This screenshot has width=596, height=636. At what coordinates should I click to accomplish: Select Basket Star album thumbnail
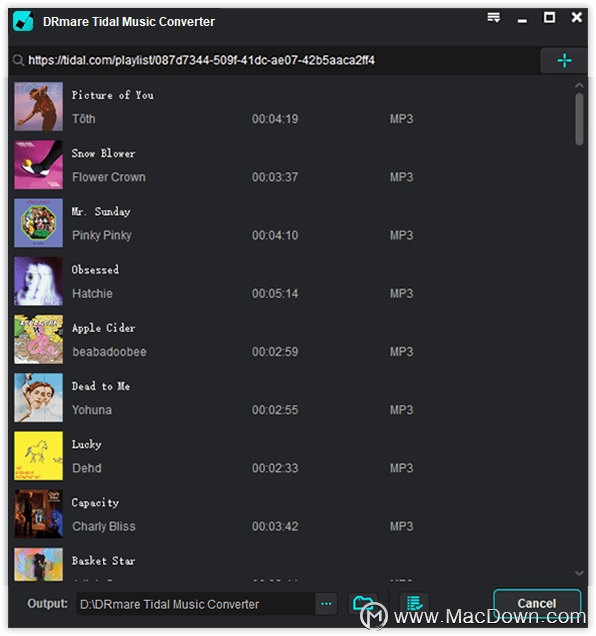39,565
